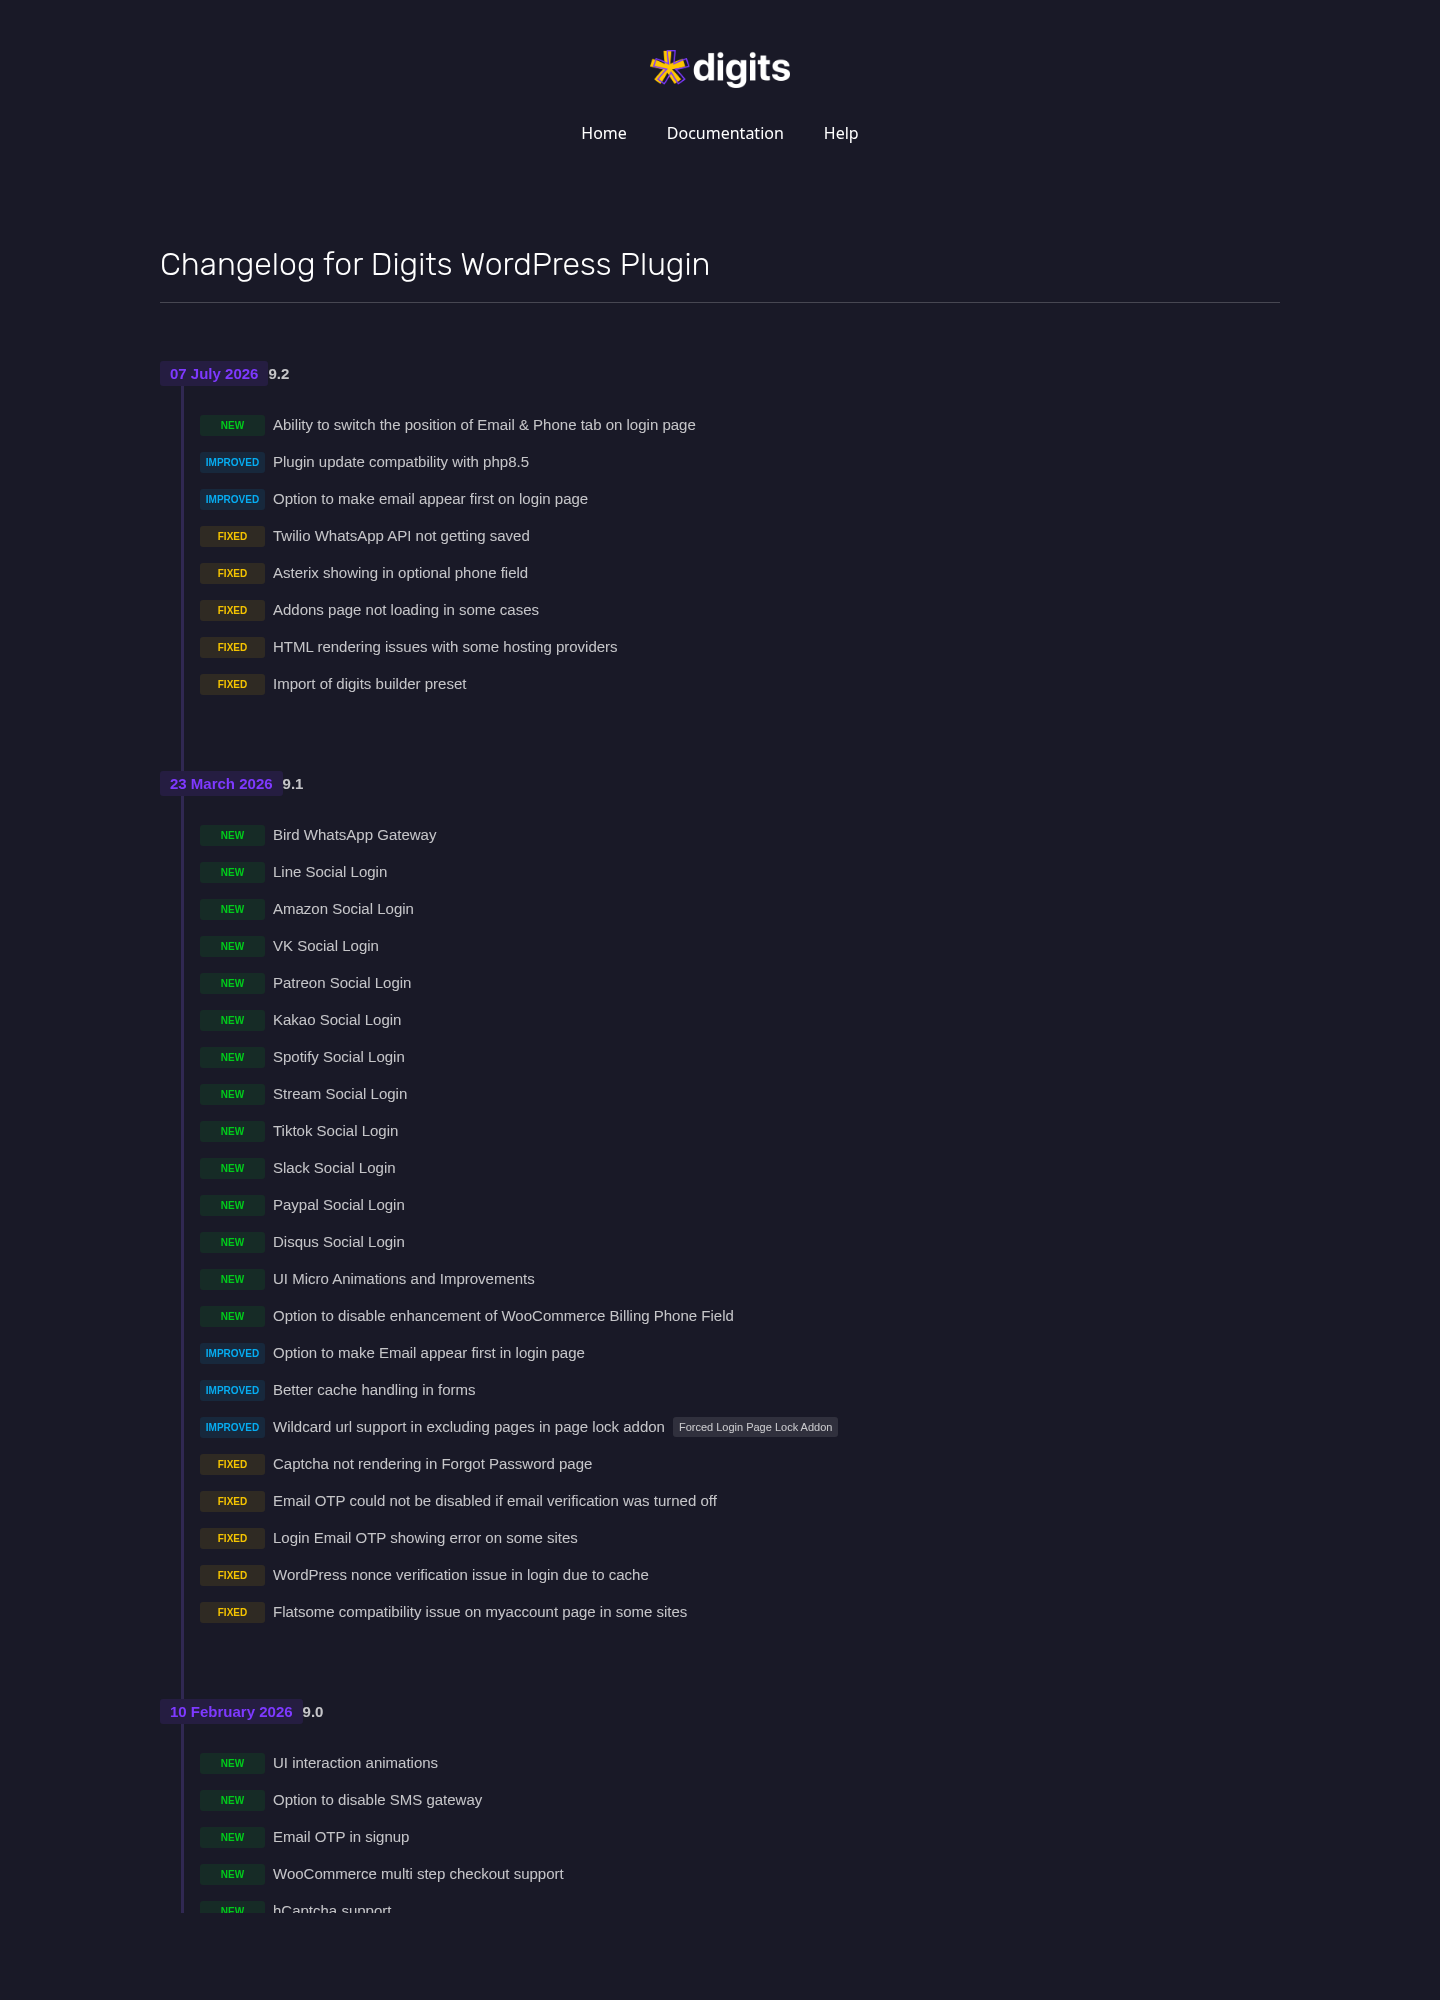Select the 10 February 2026 date badge

pos(231,1712)
